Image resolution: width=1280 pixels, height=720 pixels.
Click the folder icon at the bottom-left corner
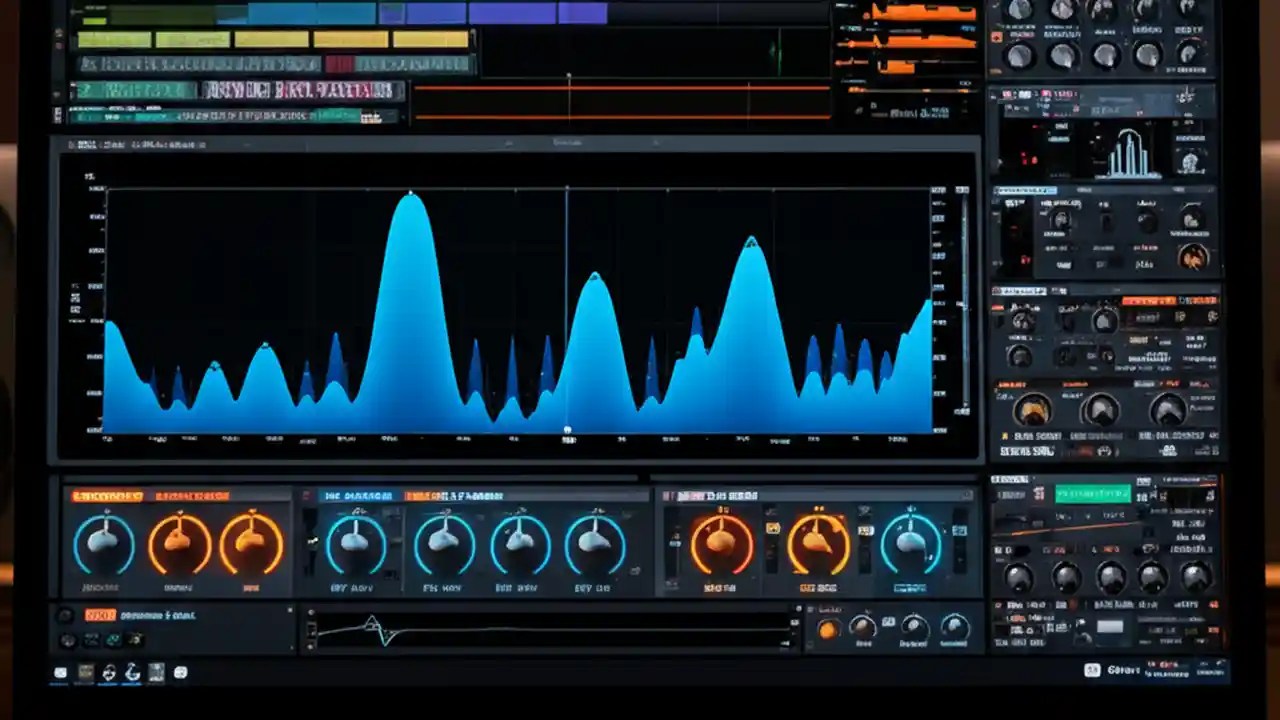point(60,674)
